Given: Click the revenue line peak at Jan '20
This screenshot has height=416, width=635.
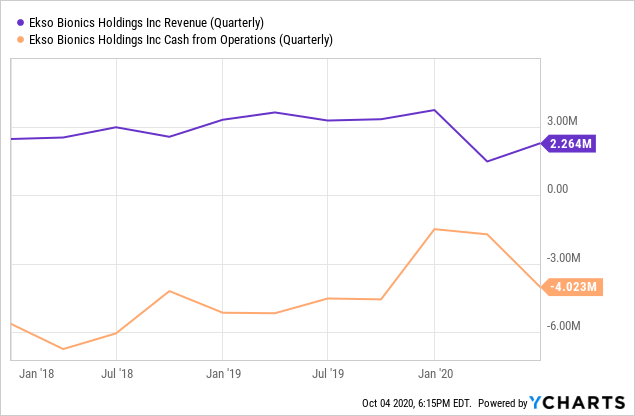Looking at the screenshot, I should 435,110.
